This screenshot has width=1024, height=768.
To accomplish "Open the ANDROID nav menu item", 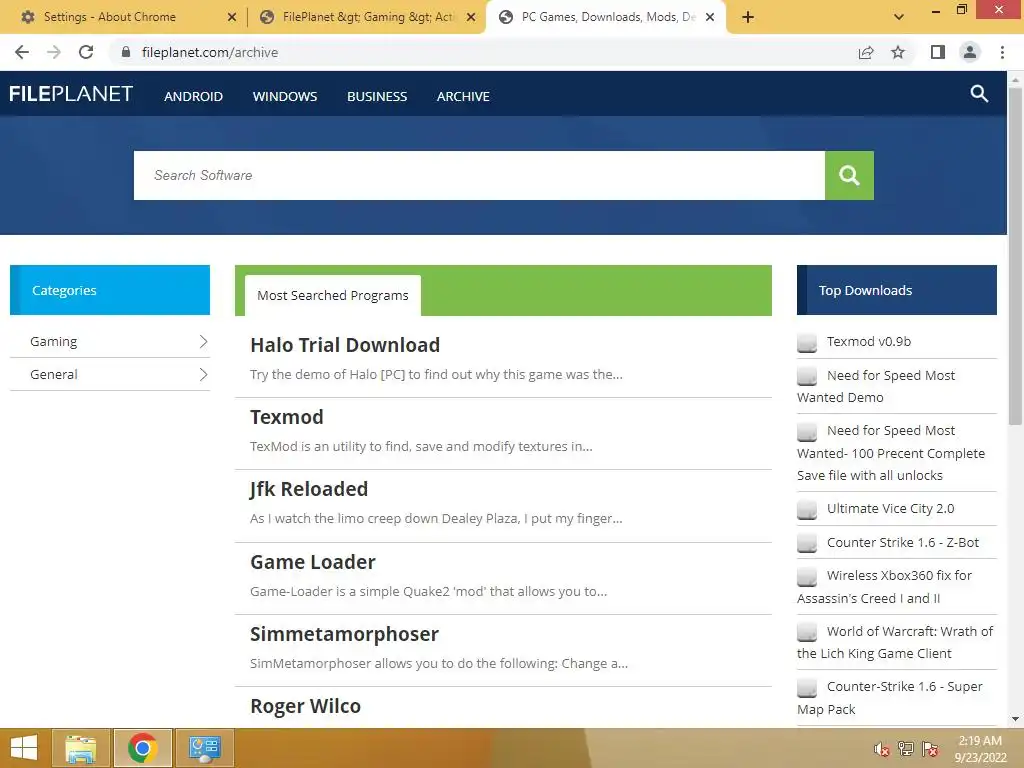I will click(193, 97).
